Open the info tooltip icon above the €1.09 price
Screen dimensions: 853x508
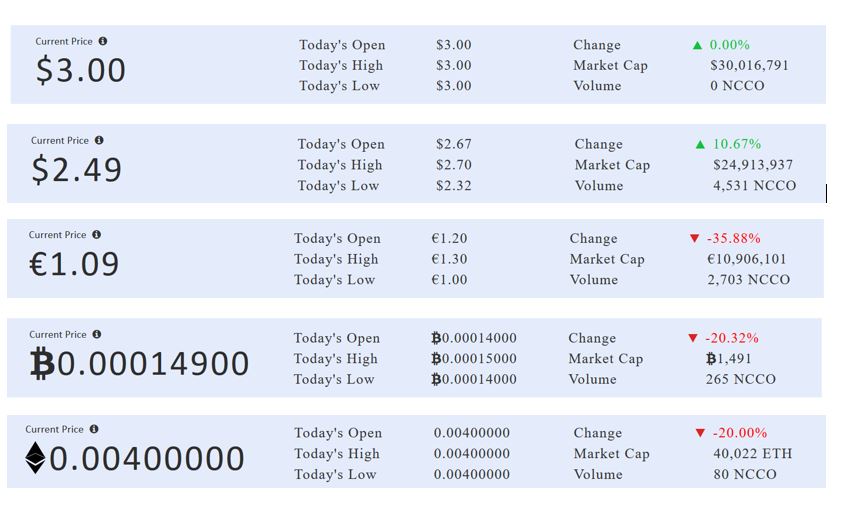click(x=97, y=235)
